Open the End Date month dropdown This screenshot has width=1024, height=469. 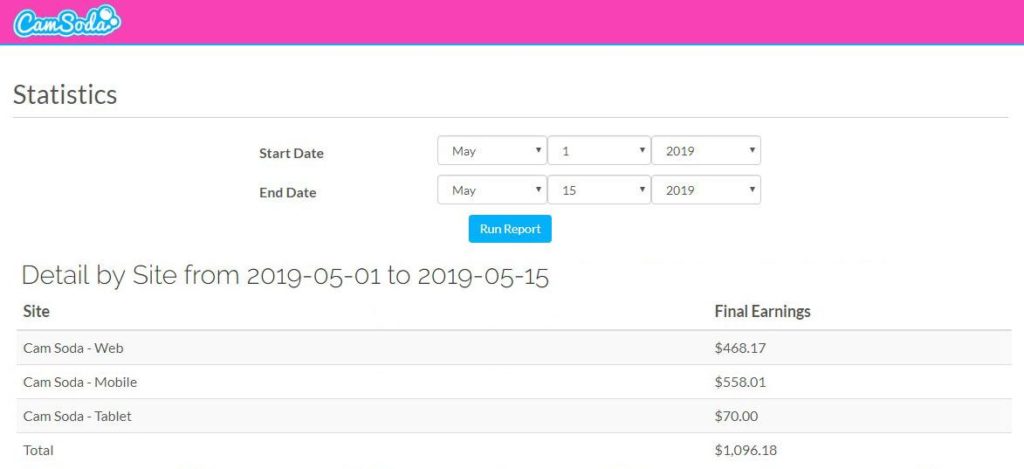tap(492, 190)
